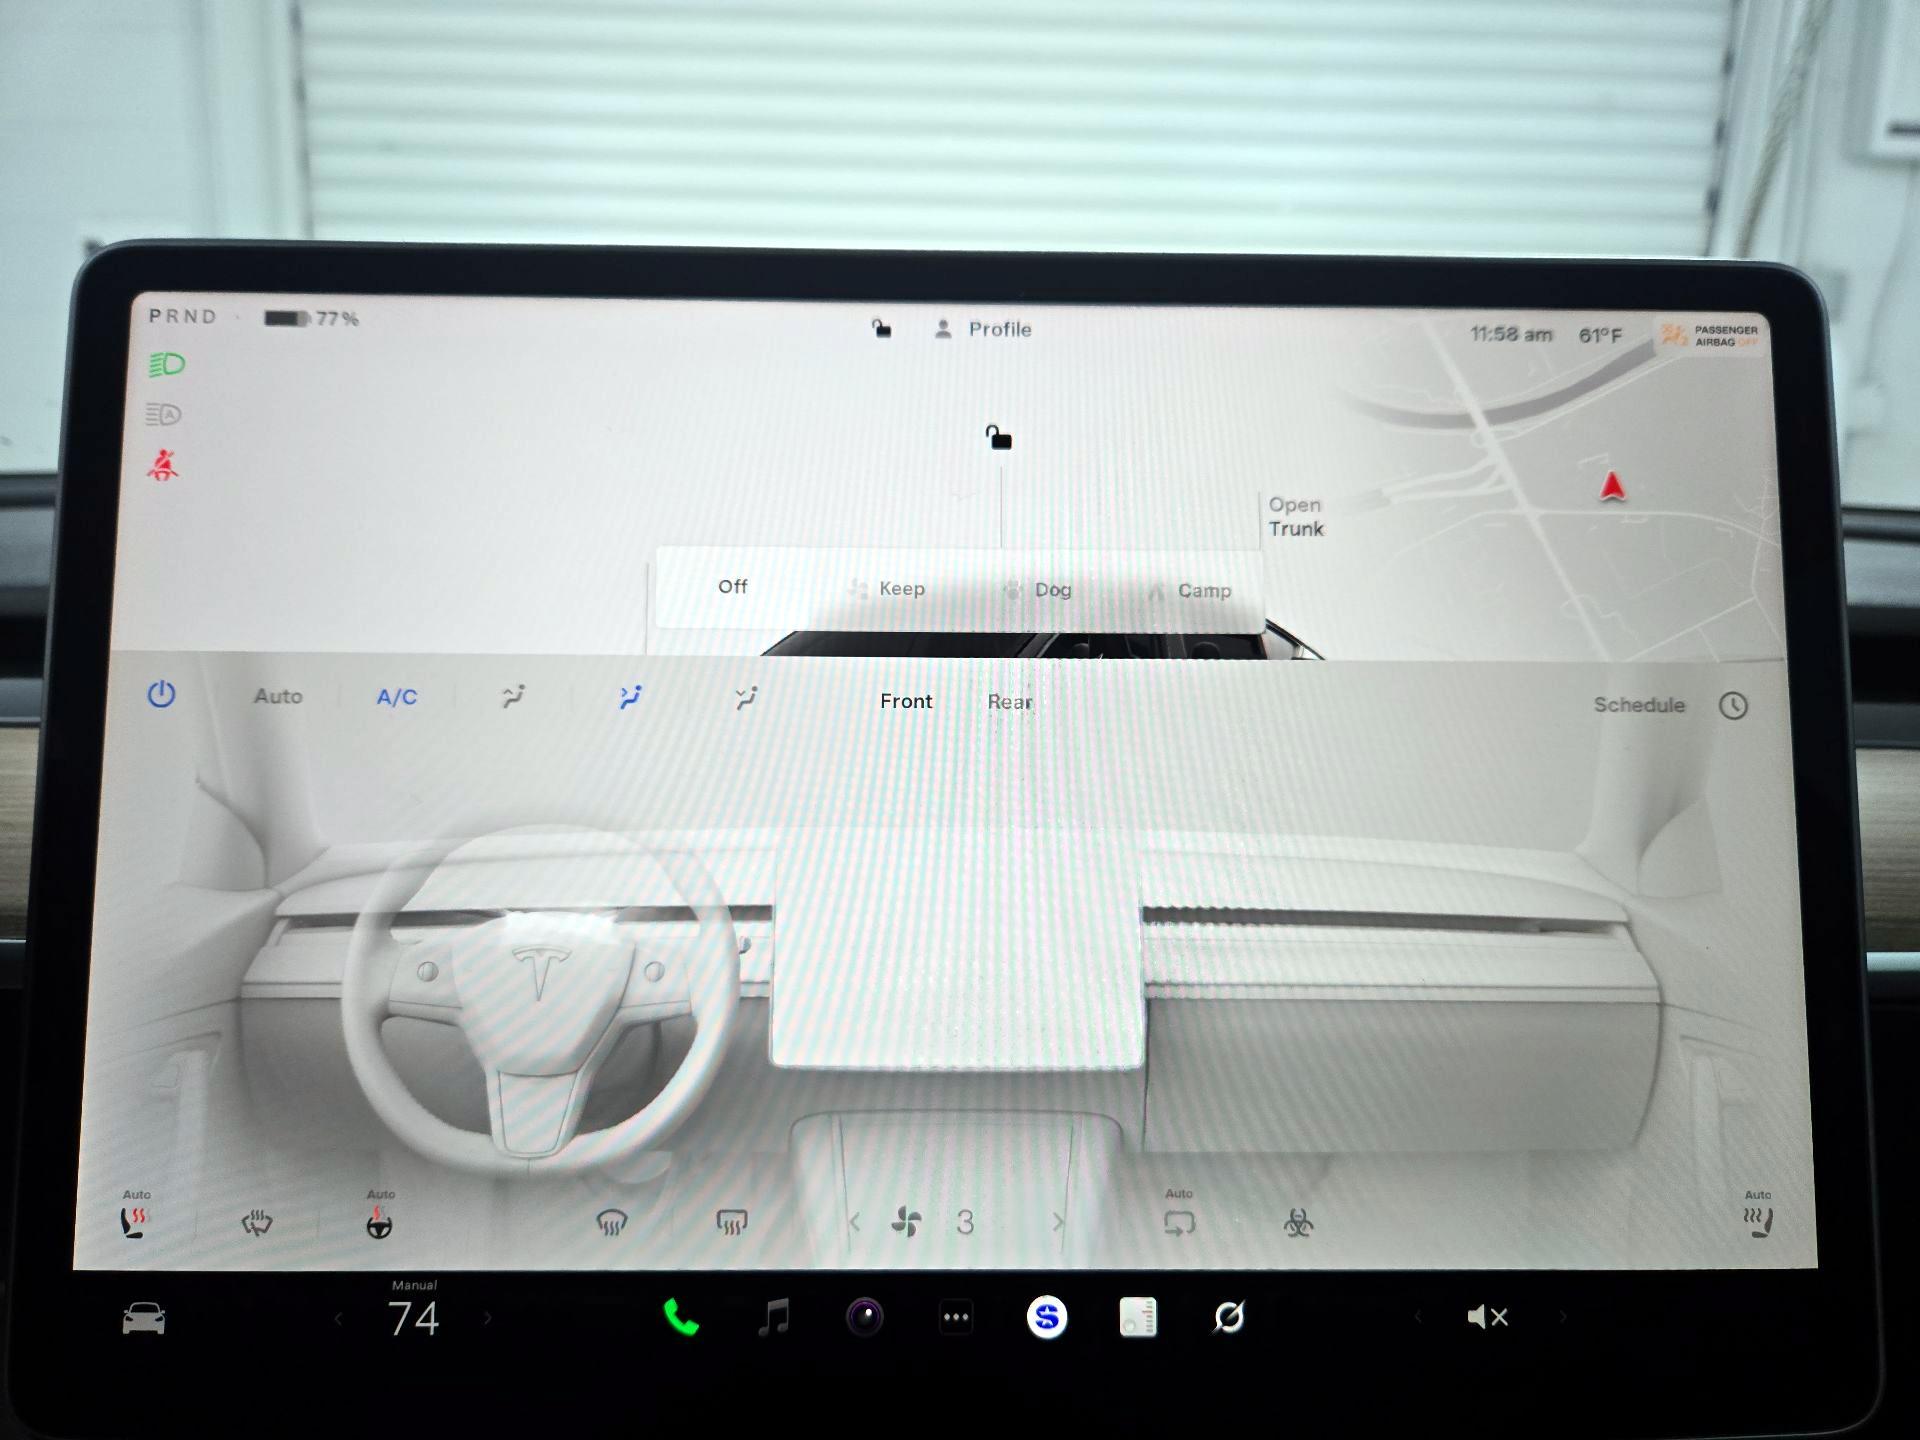Expand all apps with three-dots button

click(956, 1317)
